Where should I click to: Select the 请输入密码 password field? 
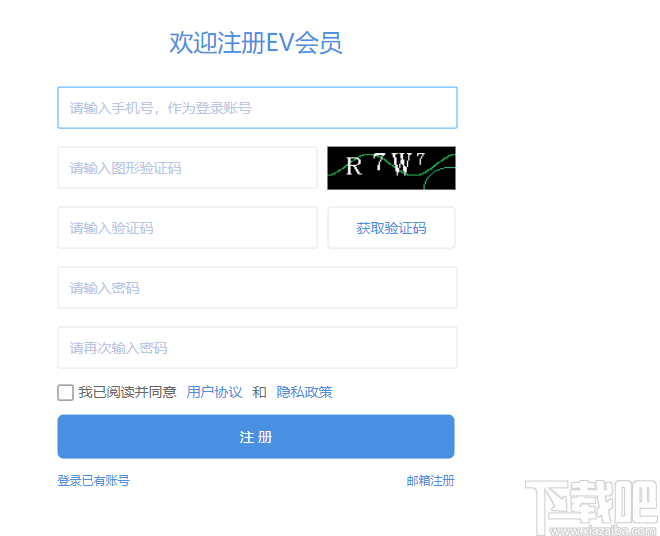click(x=257, y=288)
